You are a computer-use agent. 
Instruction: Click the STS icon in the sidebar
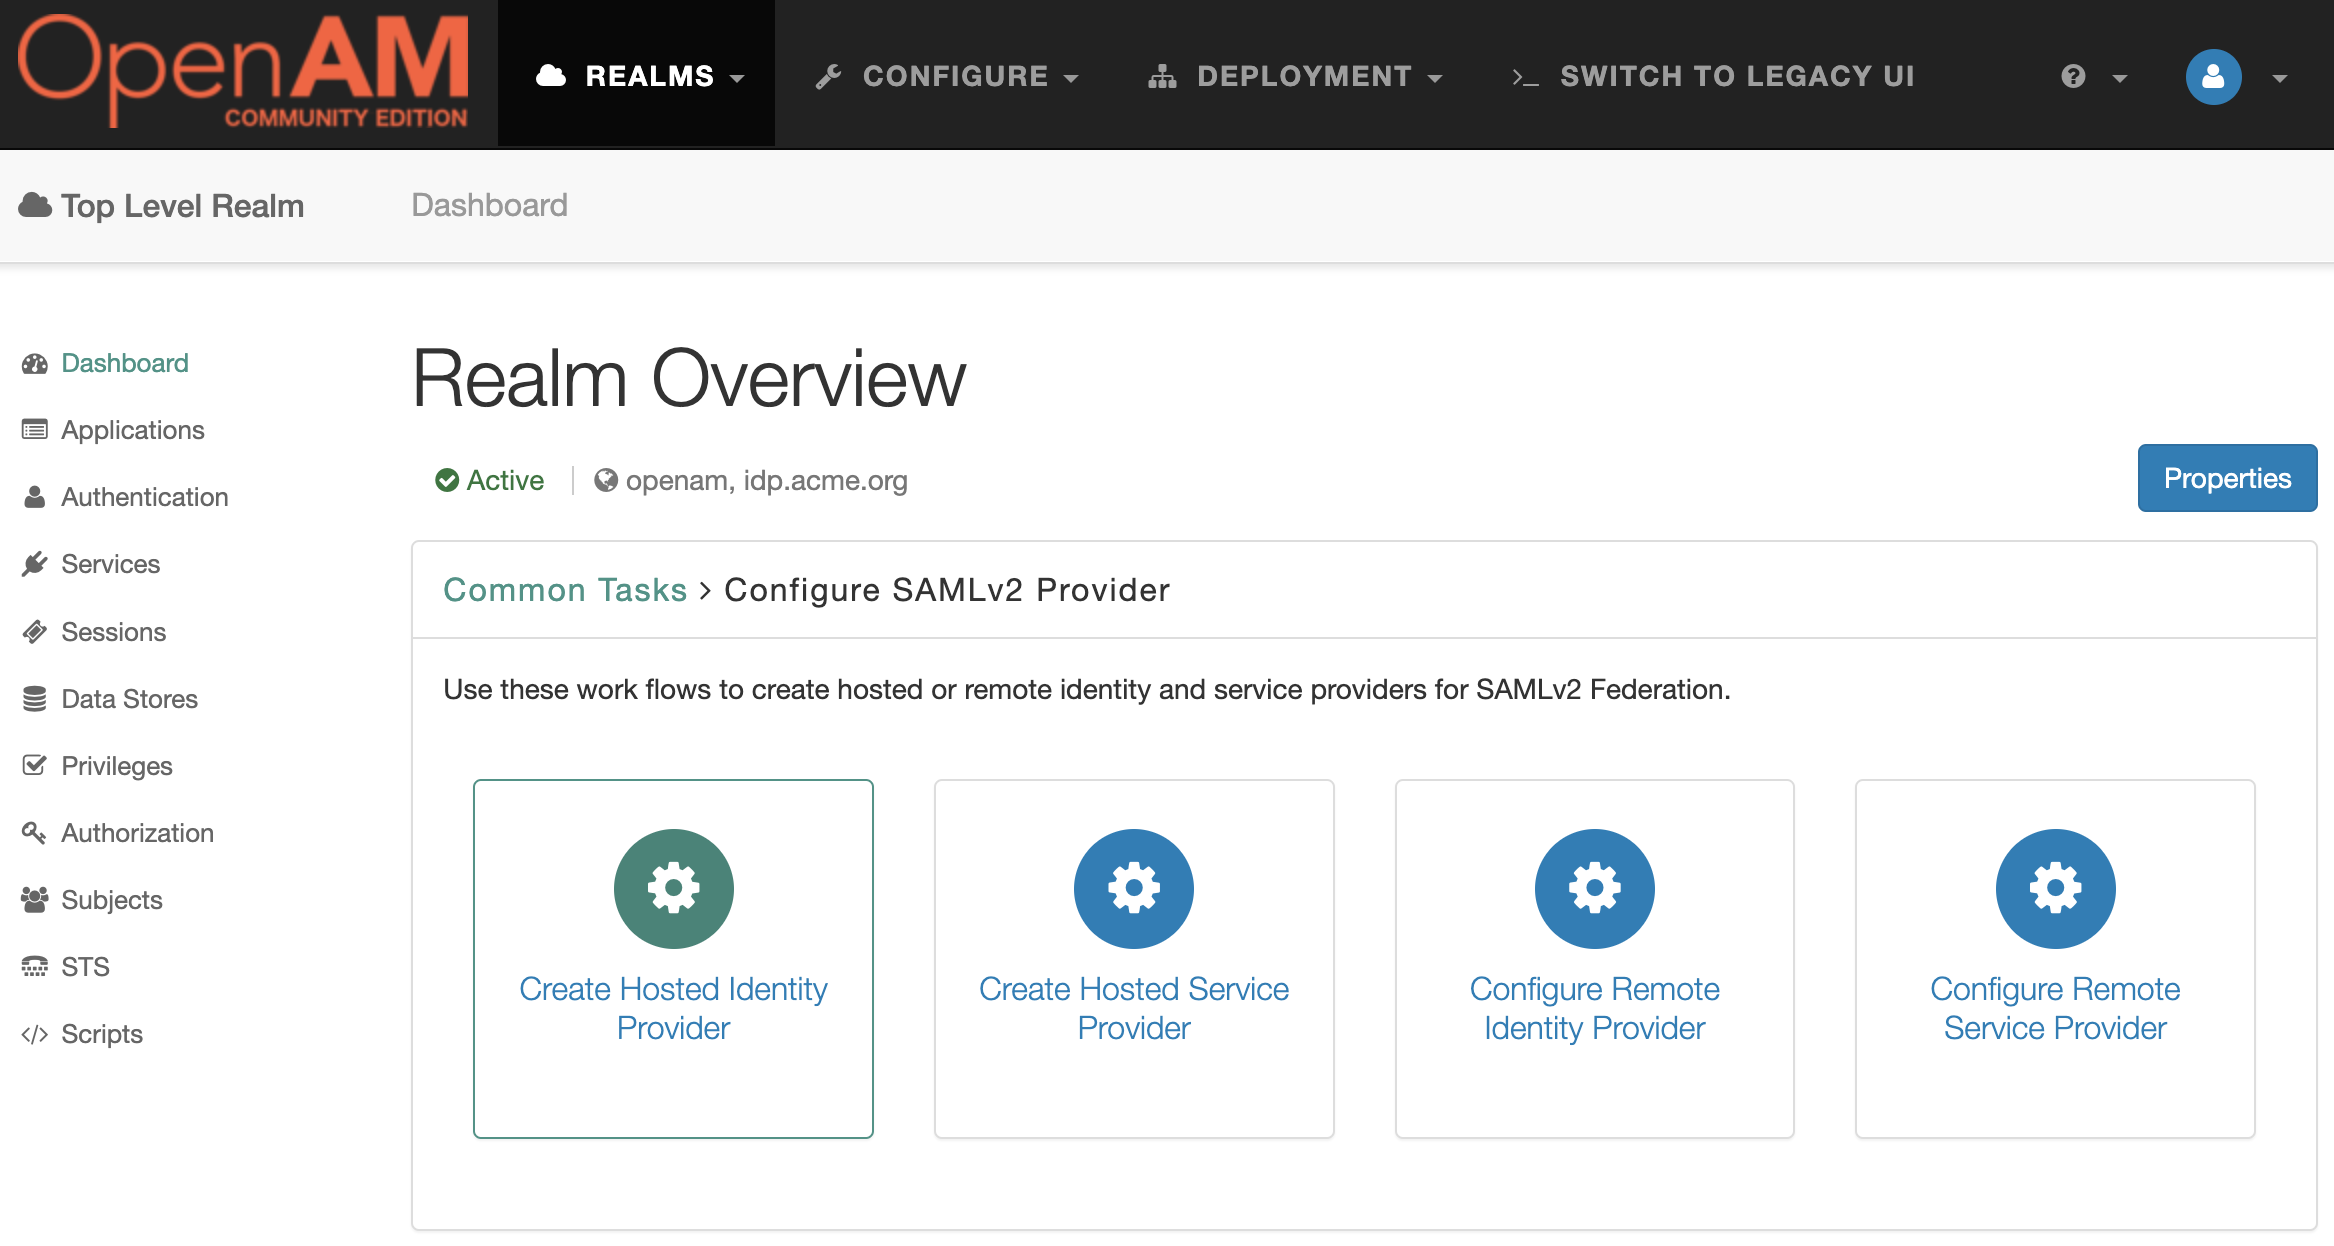pos(32,965)
